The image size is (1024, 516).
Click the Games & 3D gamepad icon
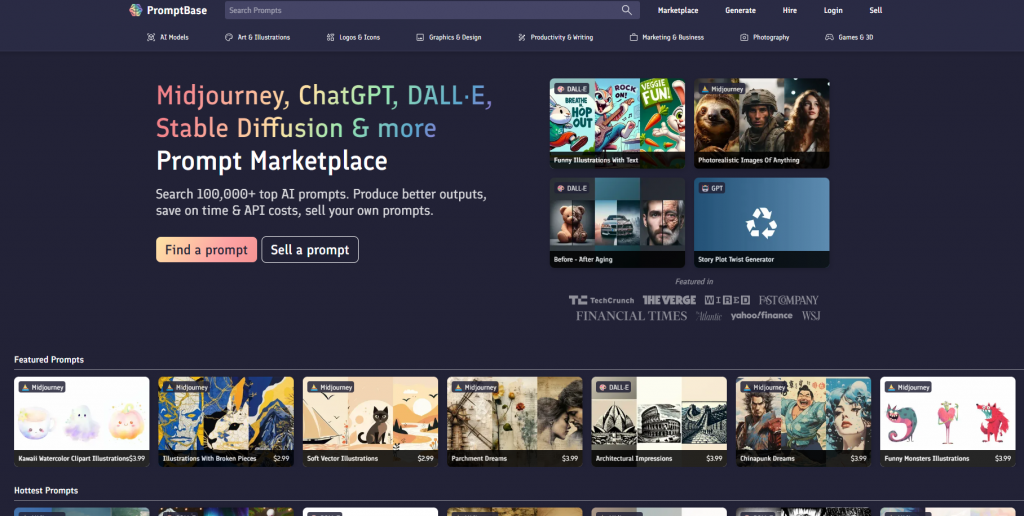(x=829, y=37)
